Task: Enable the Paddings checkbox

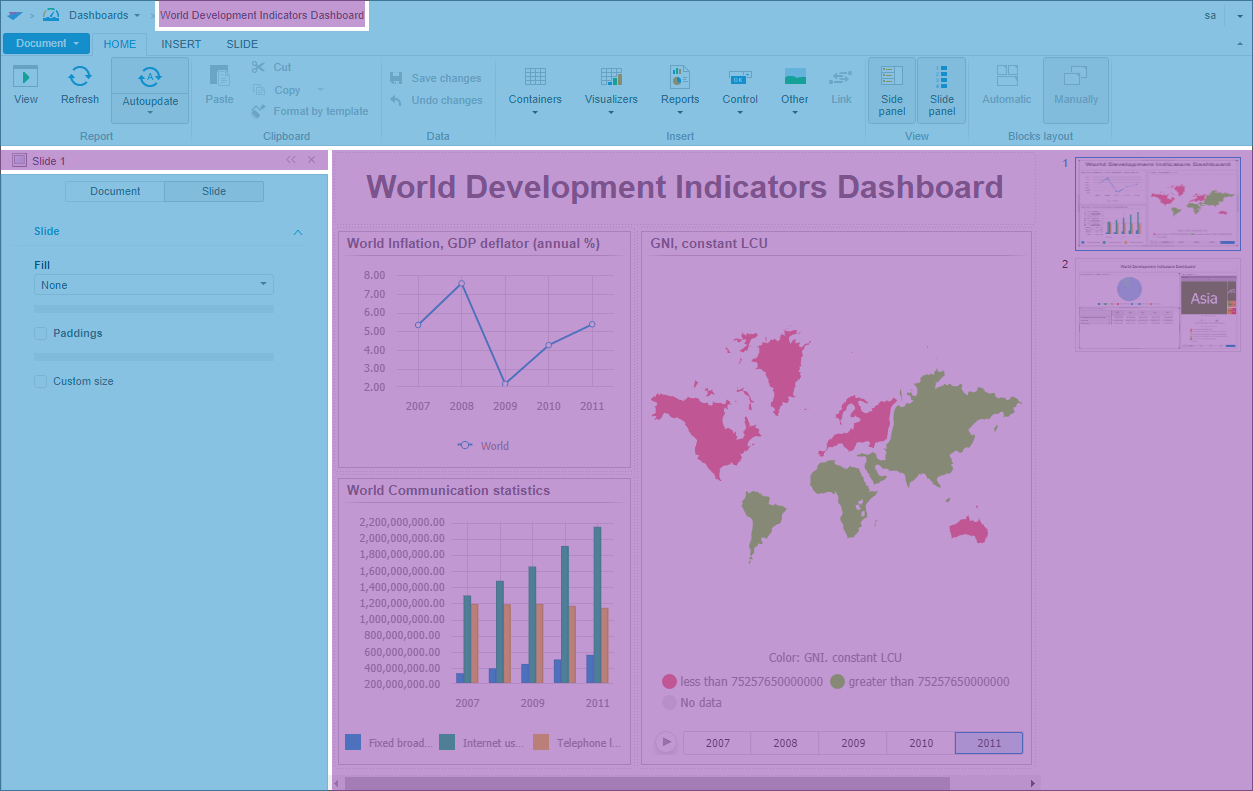Action: click(41, 333)
